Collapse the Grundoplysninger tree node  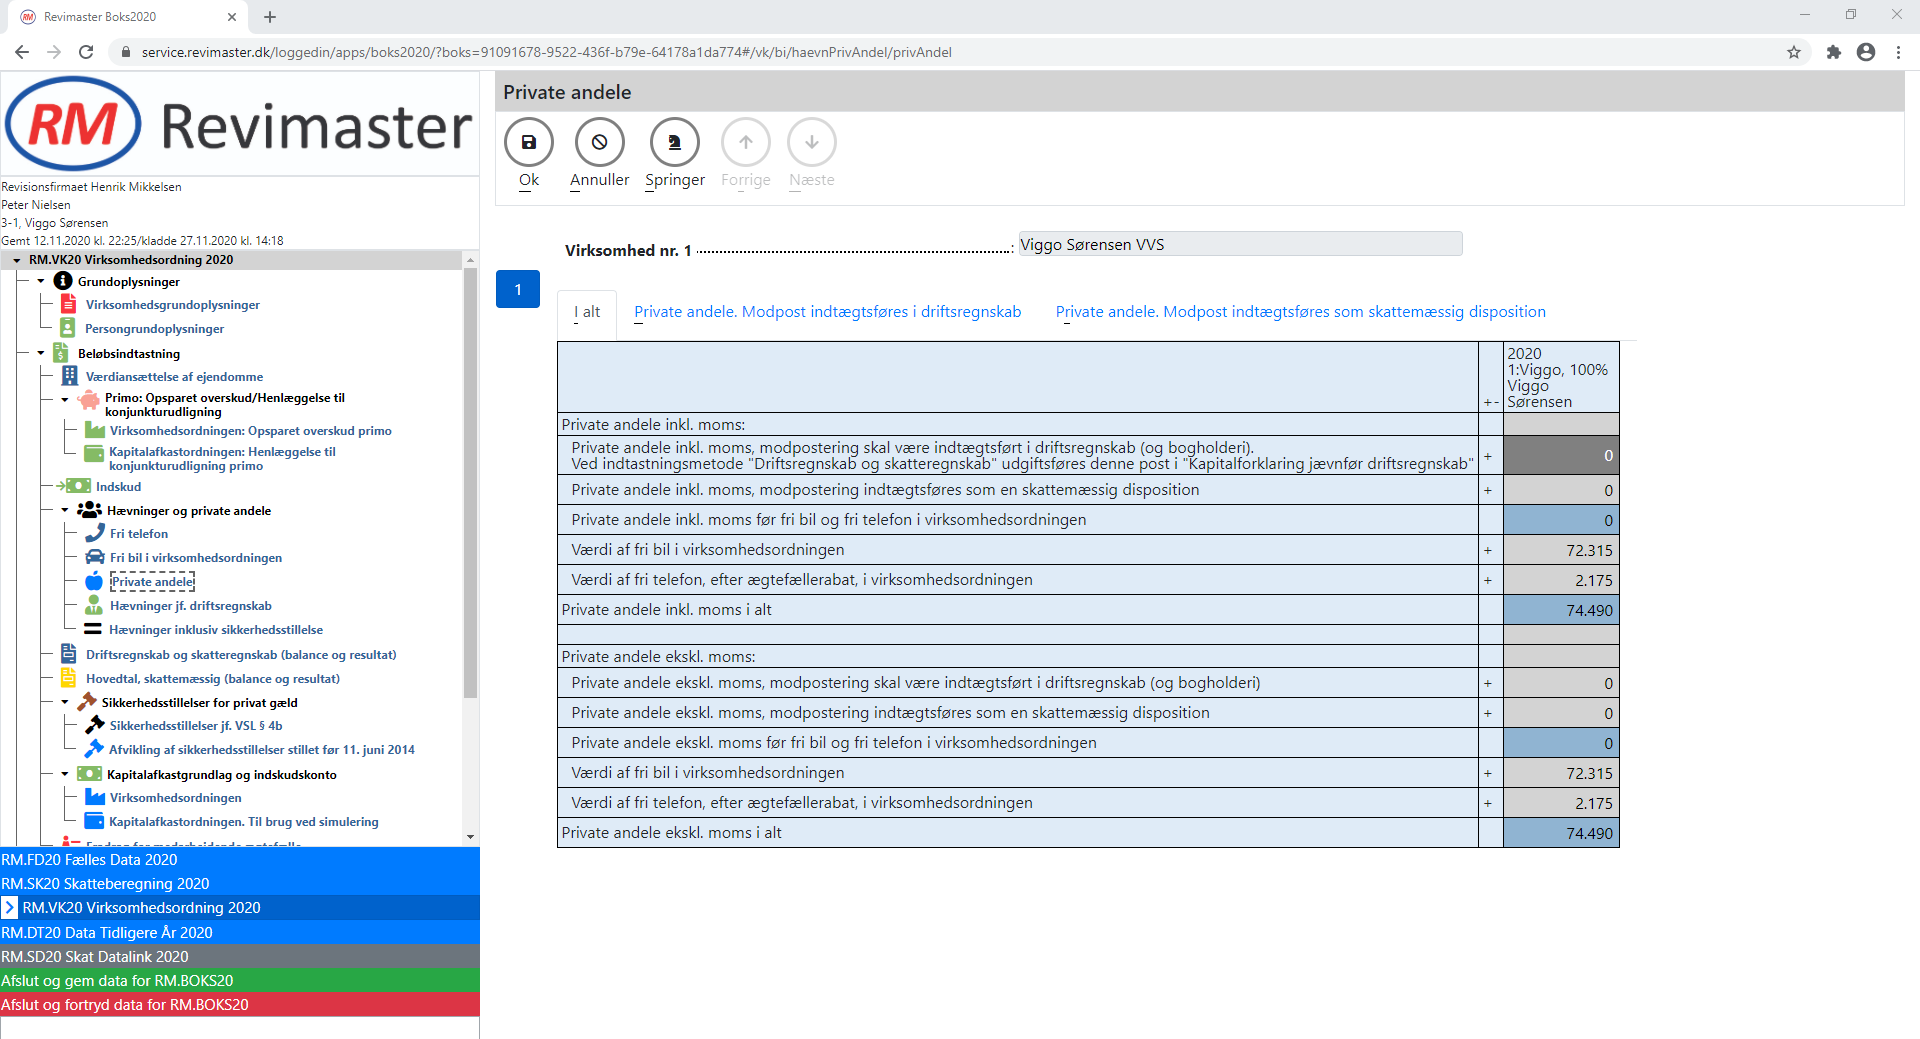[x=41, y=281]
